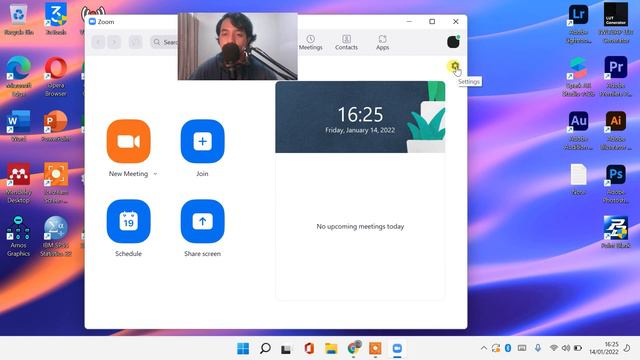This screenshot has height=360, width=640.
Task: Open Chrome from the taskbar
Action: [353, 348]
